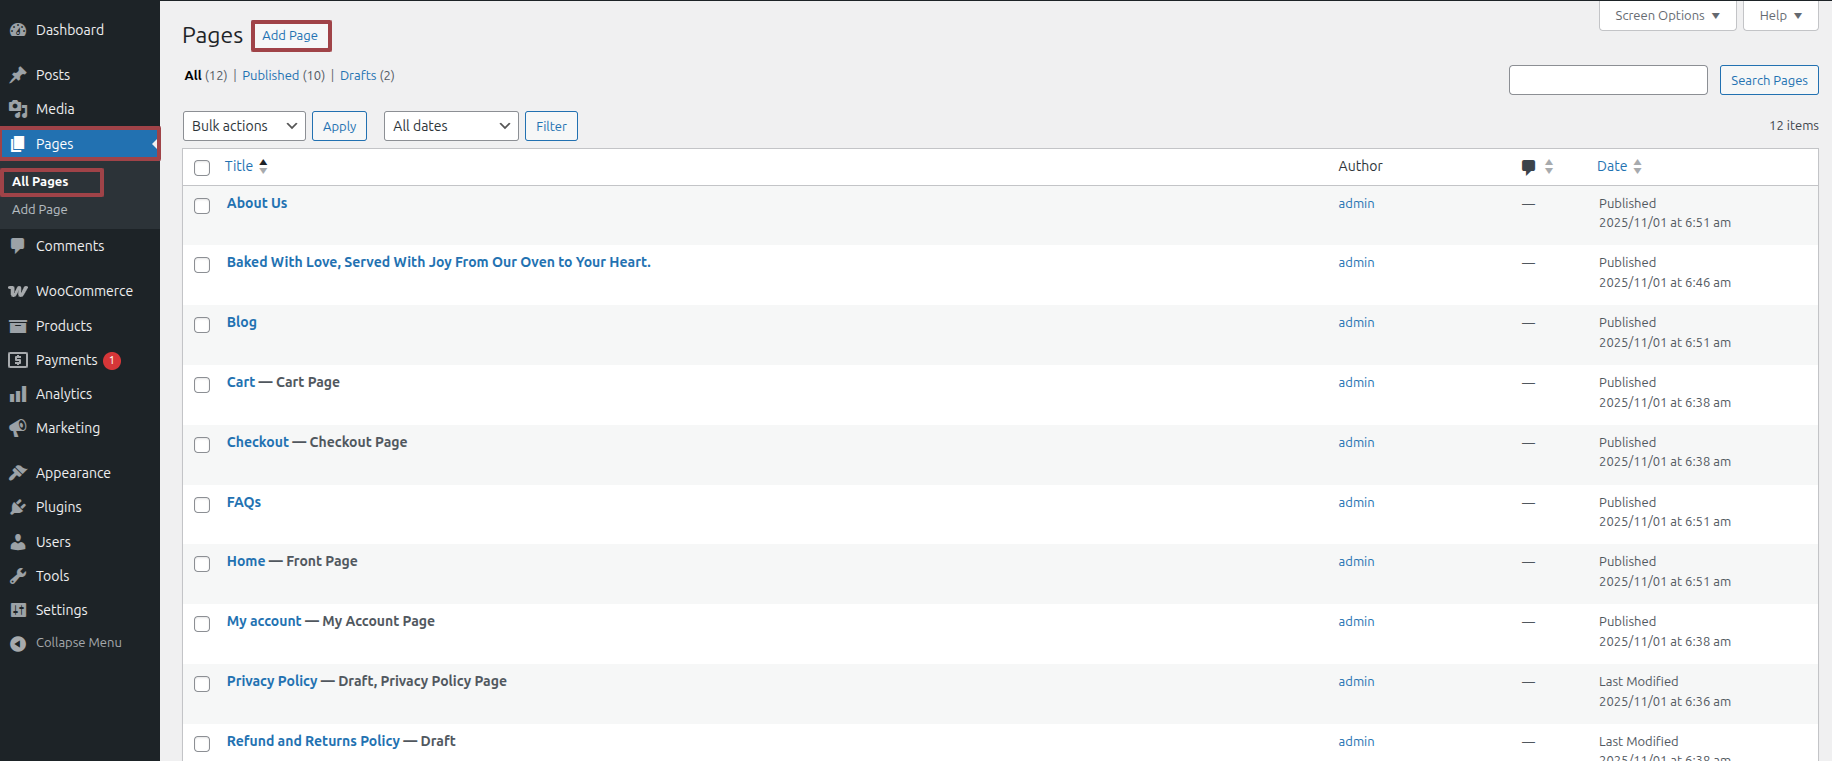
Task: Open the Bulk actions dropdown
Action: click(x=244, y=126)
